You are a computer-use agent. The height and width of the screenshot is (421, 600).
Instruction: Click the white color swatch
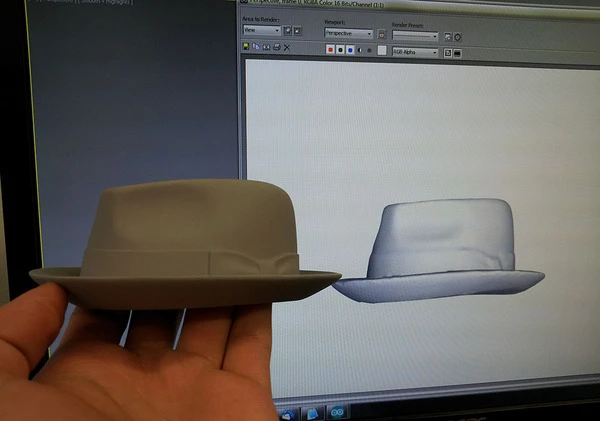[382, 50]
